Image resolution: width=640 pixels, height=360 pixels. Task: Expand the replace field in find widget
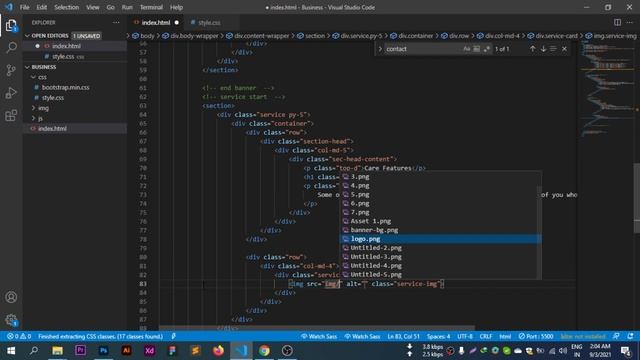pos(380,49)
